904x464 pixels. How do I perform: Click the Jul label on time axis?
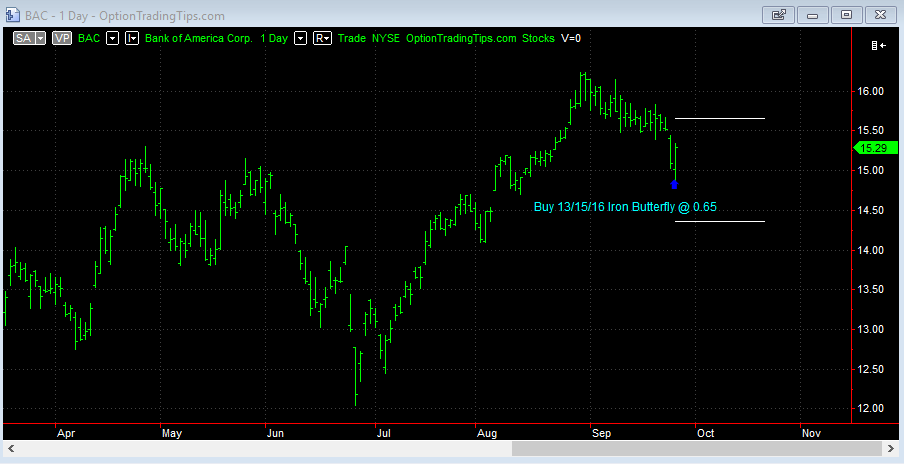click(383, 433)
